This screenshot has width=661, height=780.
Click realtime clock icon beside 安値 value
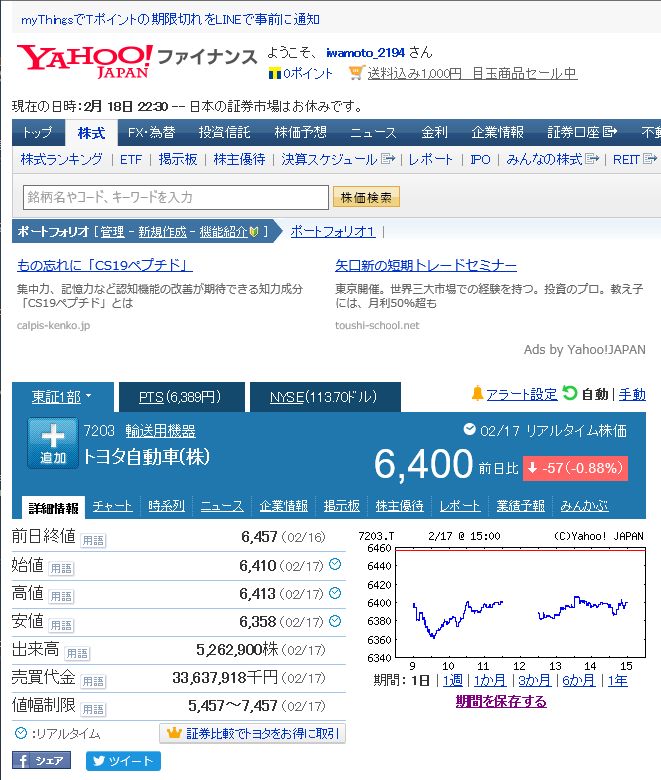335,620
